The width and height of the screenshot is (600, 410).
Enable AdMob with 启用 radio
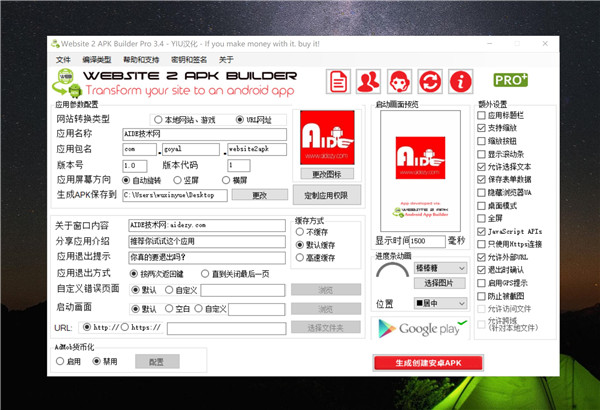[x=68, y=361]
